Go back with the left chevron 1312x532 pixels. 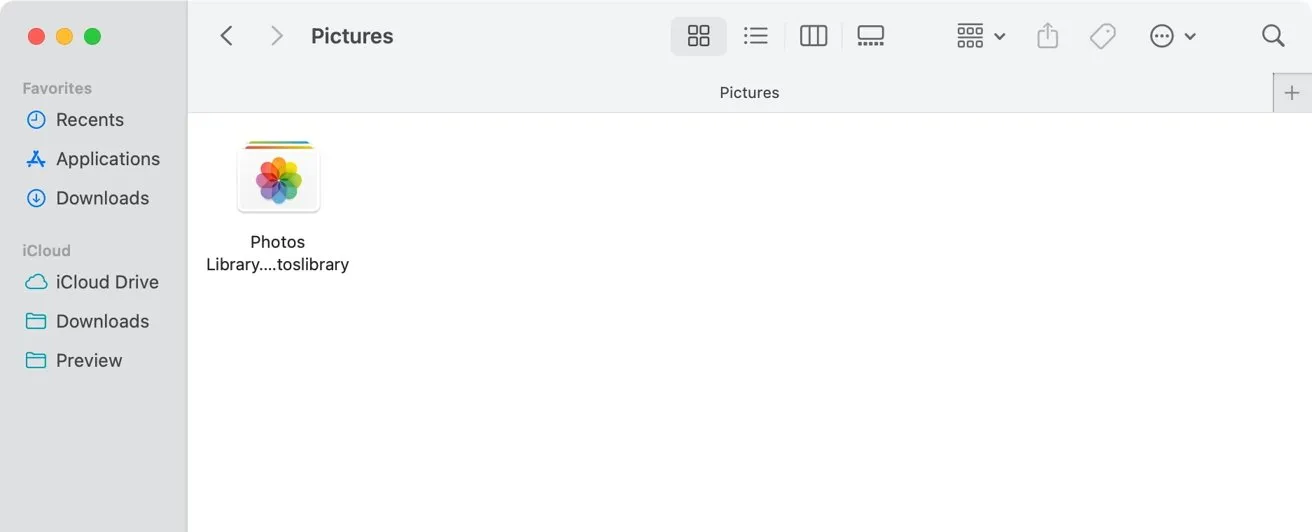226,36
